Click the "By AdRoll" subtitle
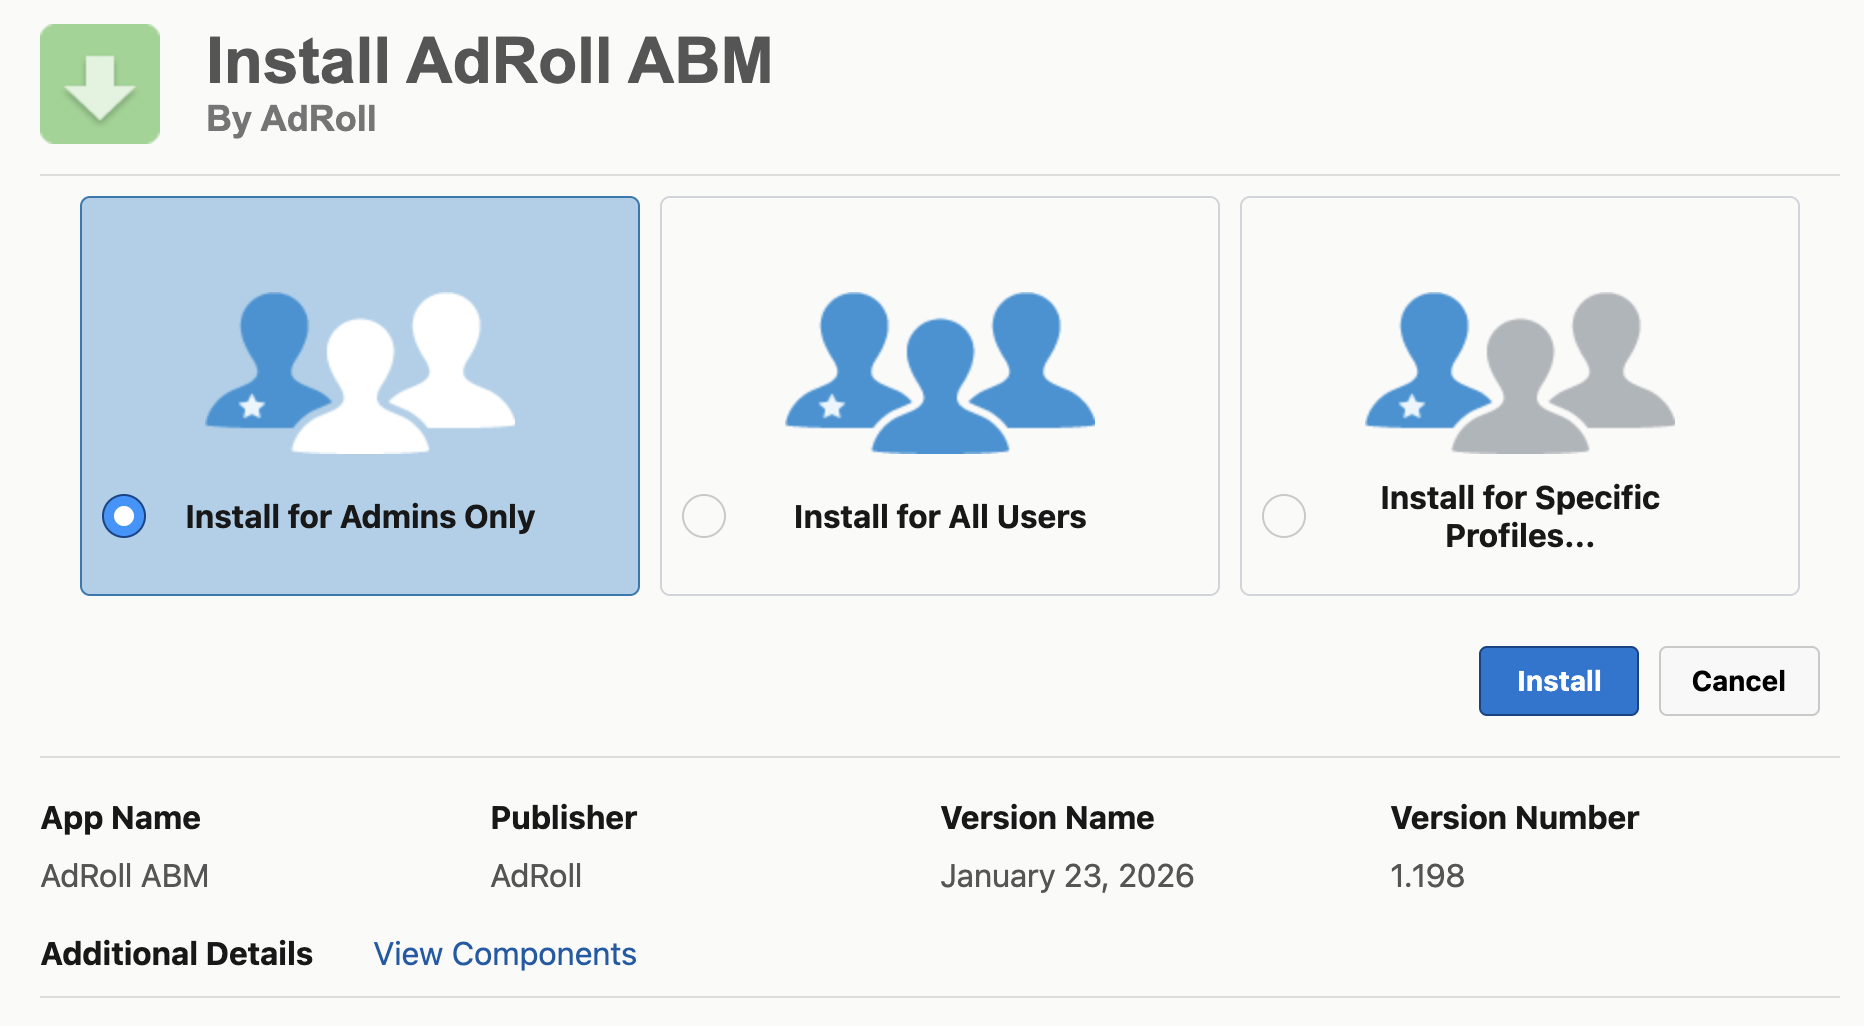This screenshot has width=1864, height=1026. click(x=291, y=119)
